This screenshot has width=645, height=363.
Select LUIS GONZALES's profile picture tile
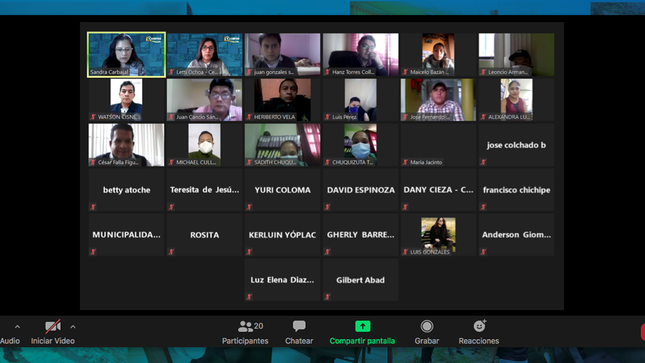pyautogui.click(x=439, y=235)
